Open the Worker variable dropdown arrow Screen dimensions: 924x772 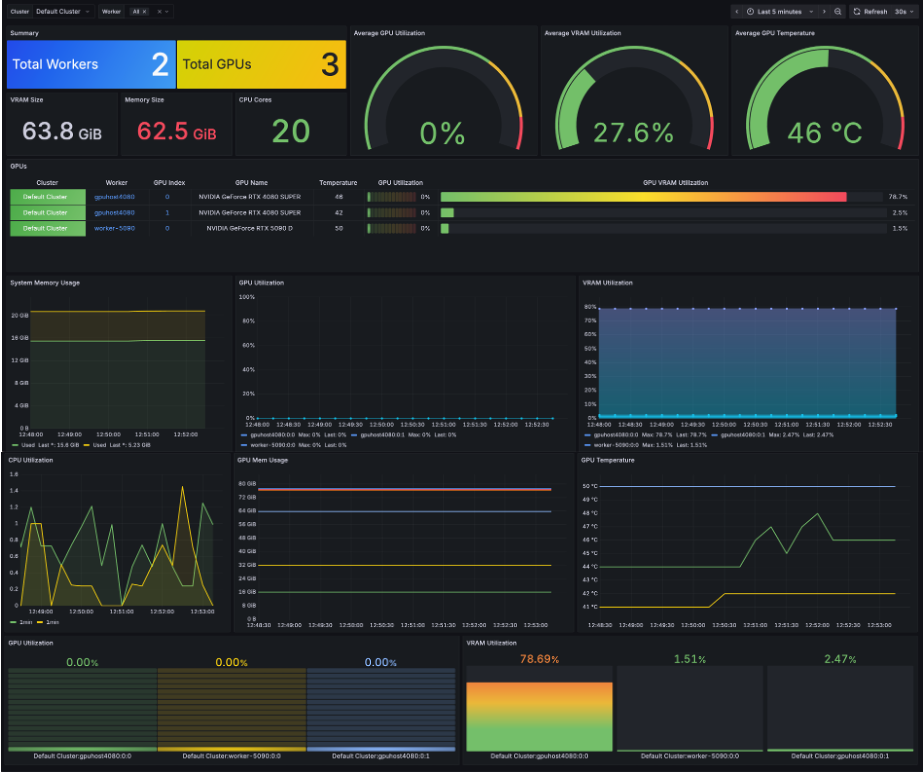167,11
